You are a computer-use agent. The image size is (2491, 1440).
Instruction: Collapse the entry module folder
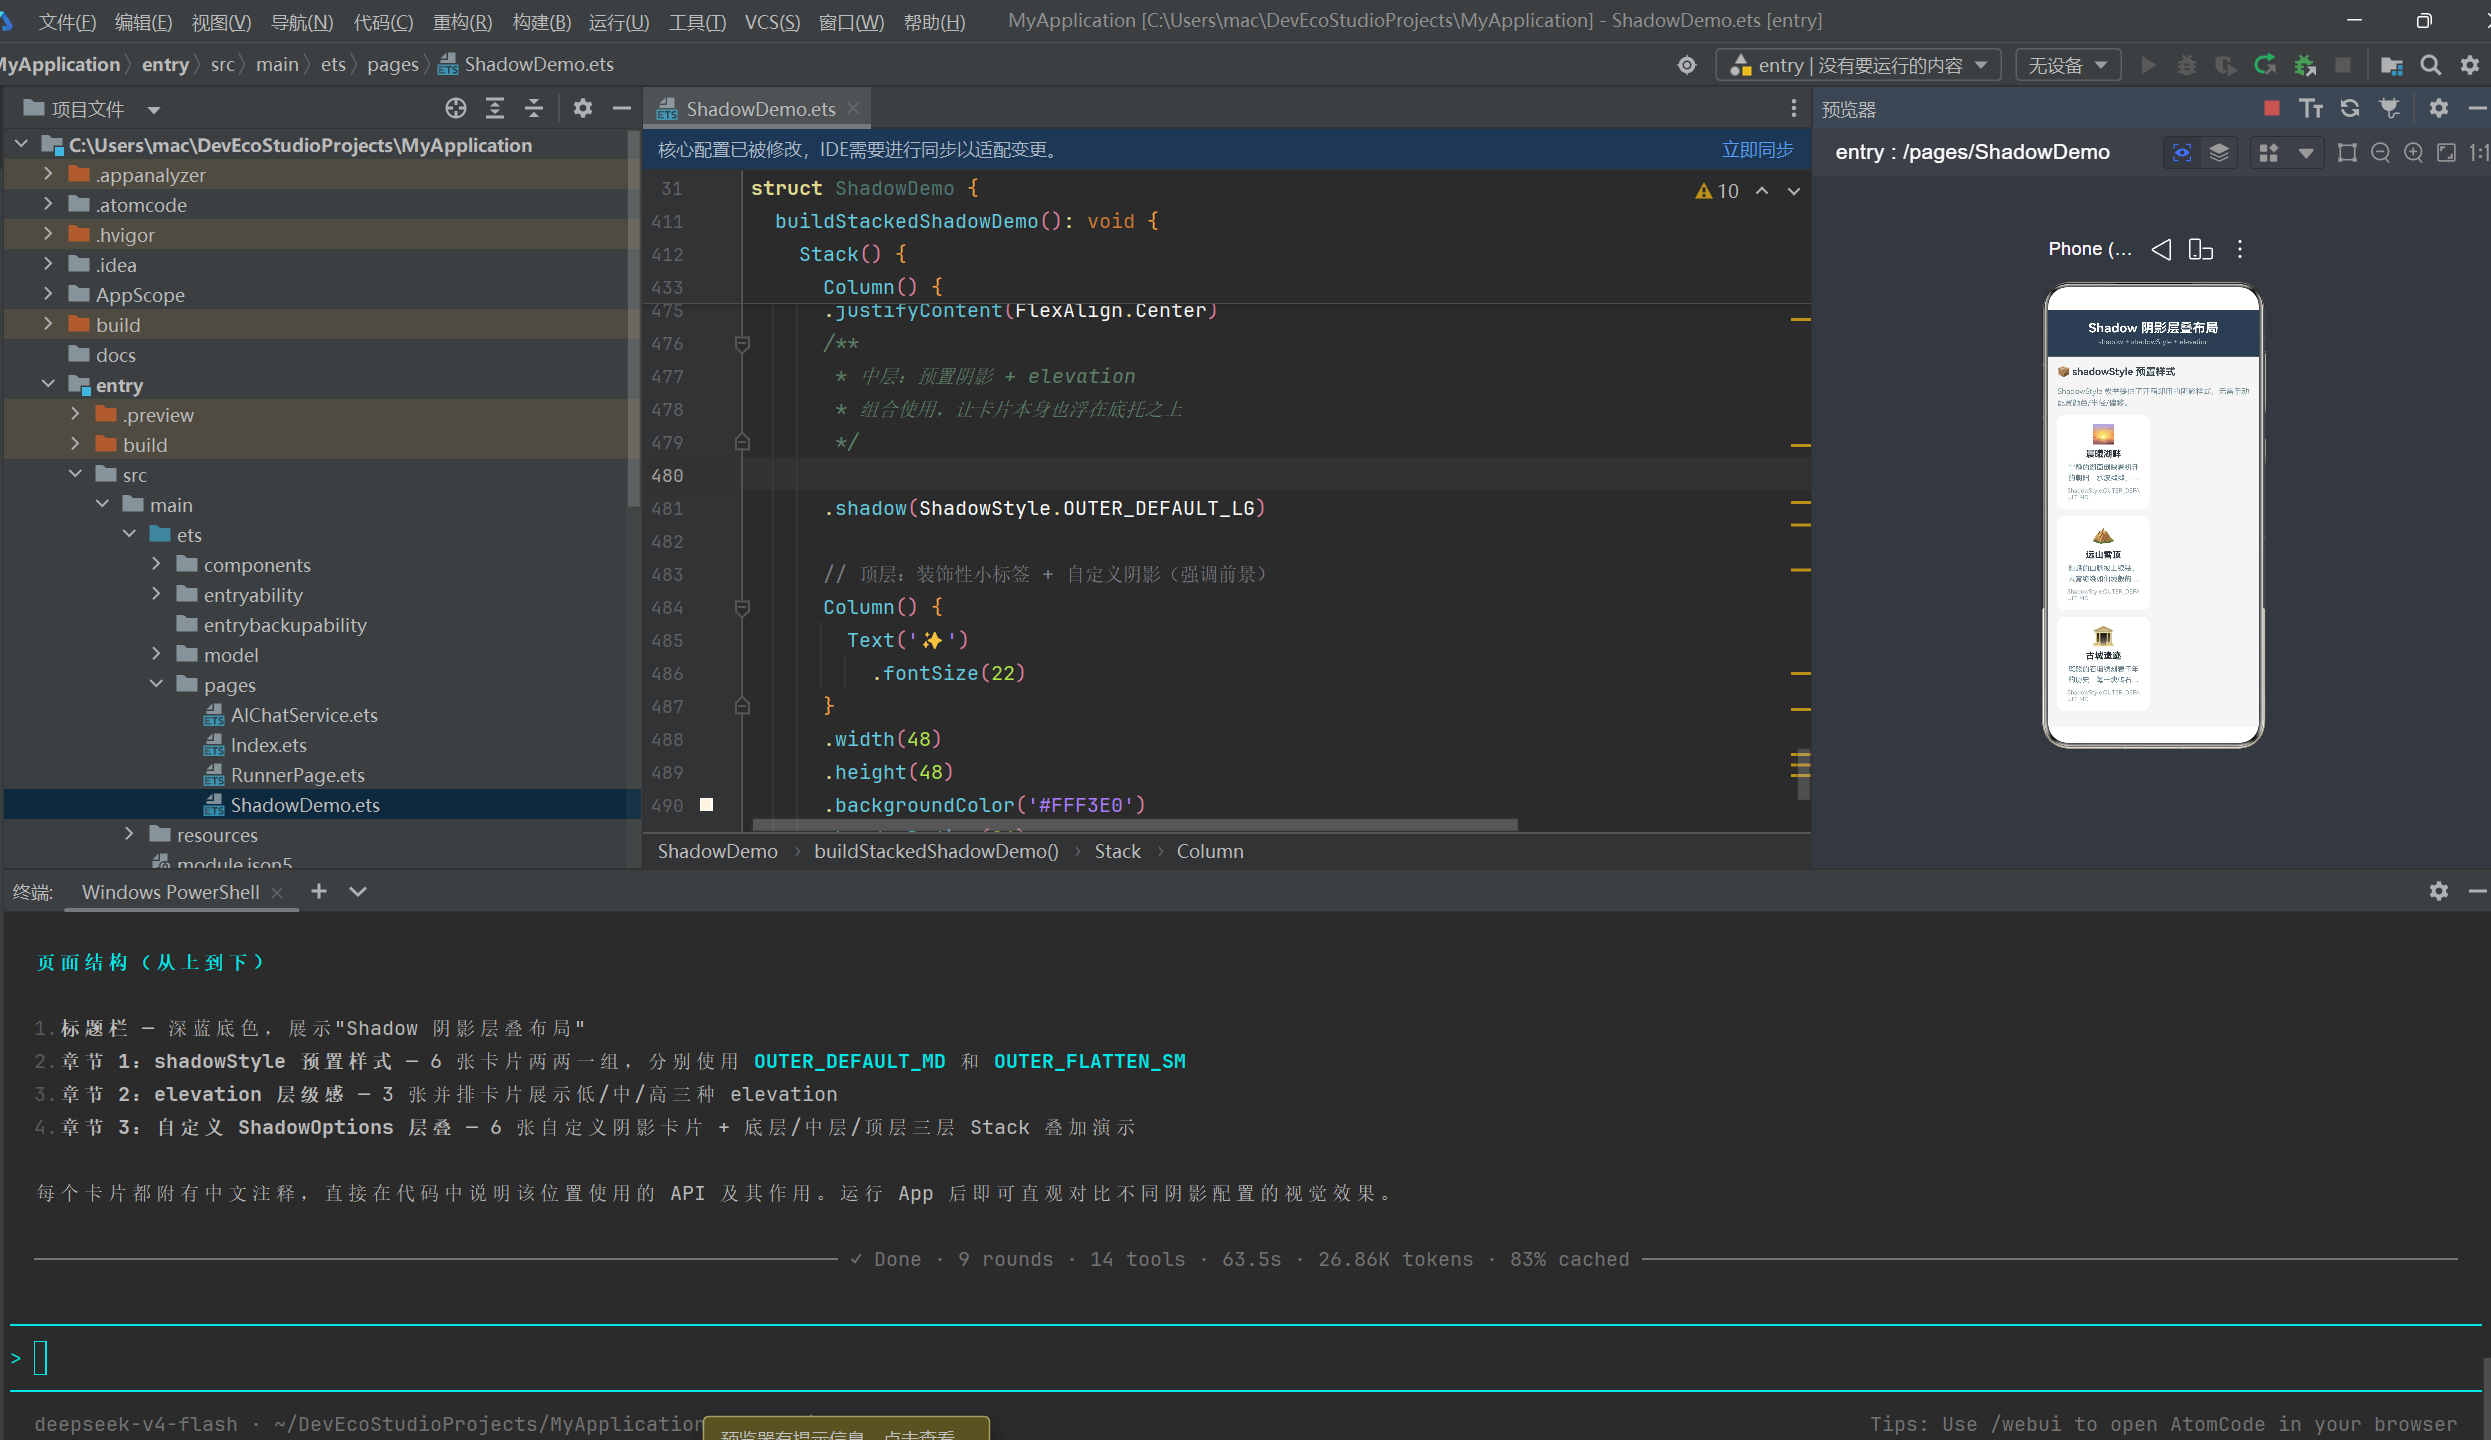pos(48,384)
